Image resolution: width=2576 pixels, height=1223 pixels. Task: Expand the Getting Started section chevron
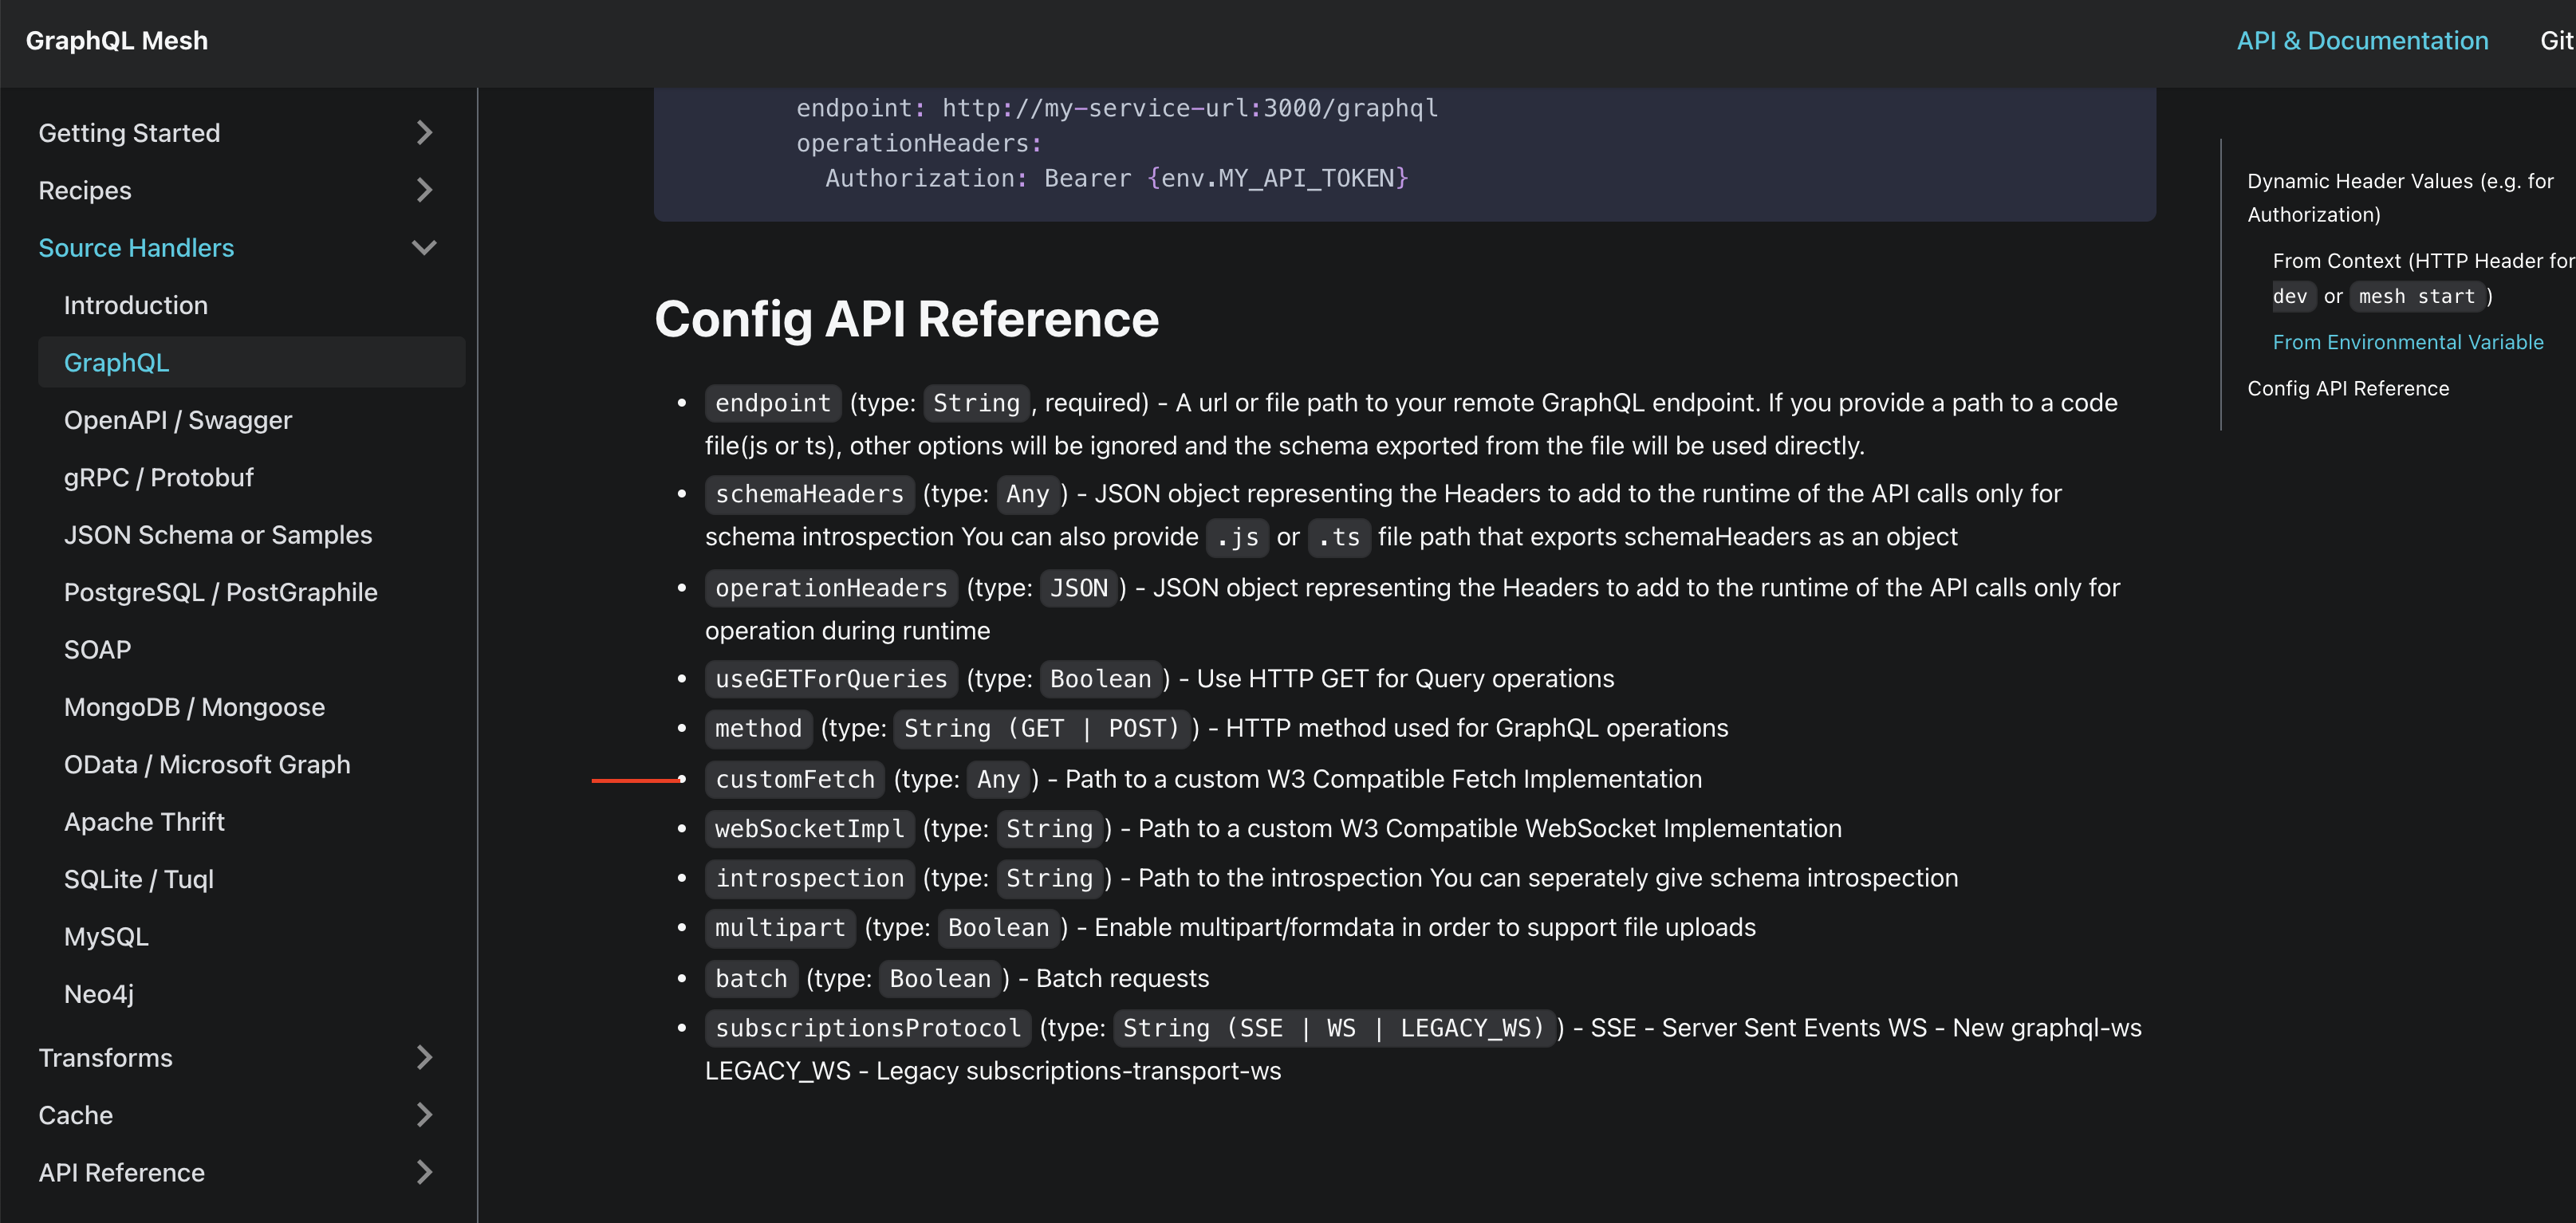point(424,132)
